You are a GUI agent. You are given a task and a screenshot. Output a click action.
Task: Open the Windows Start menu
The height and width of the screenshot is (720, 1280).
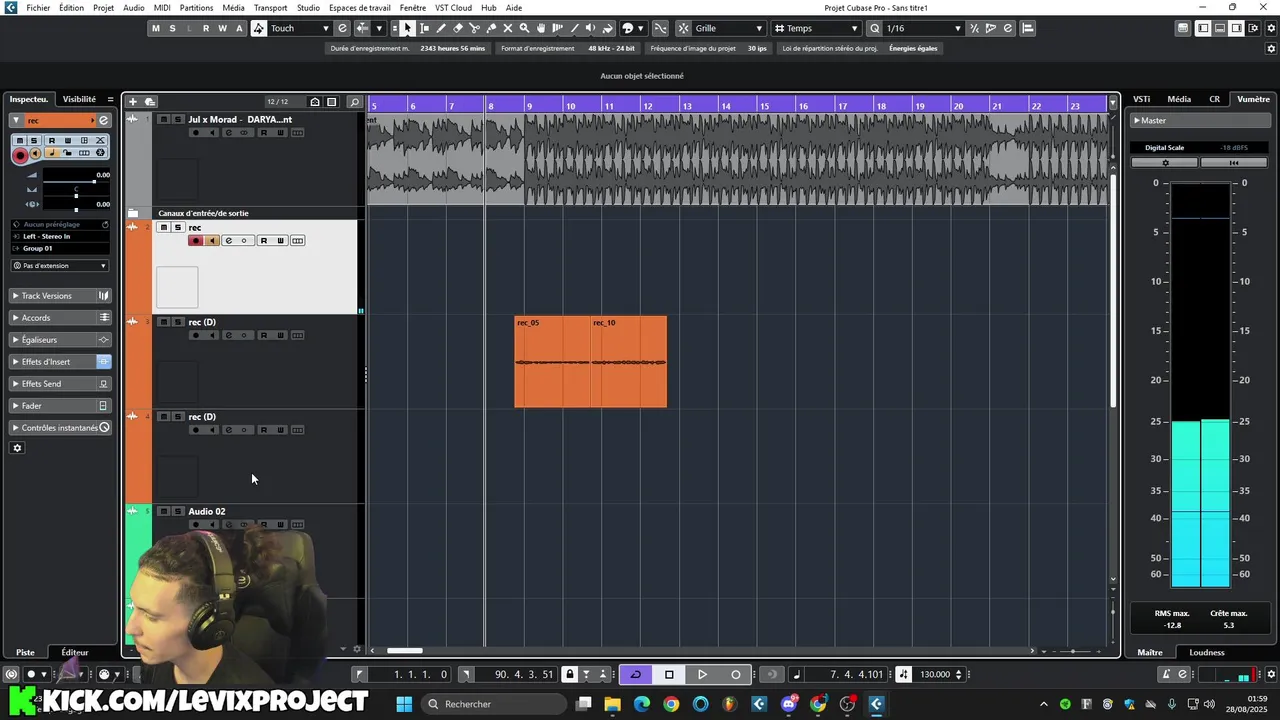click(404, 704)
